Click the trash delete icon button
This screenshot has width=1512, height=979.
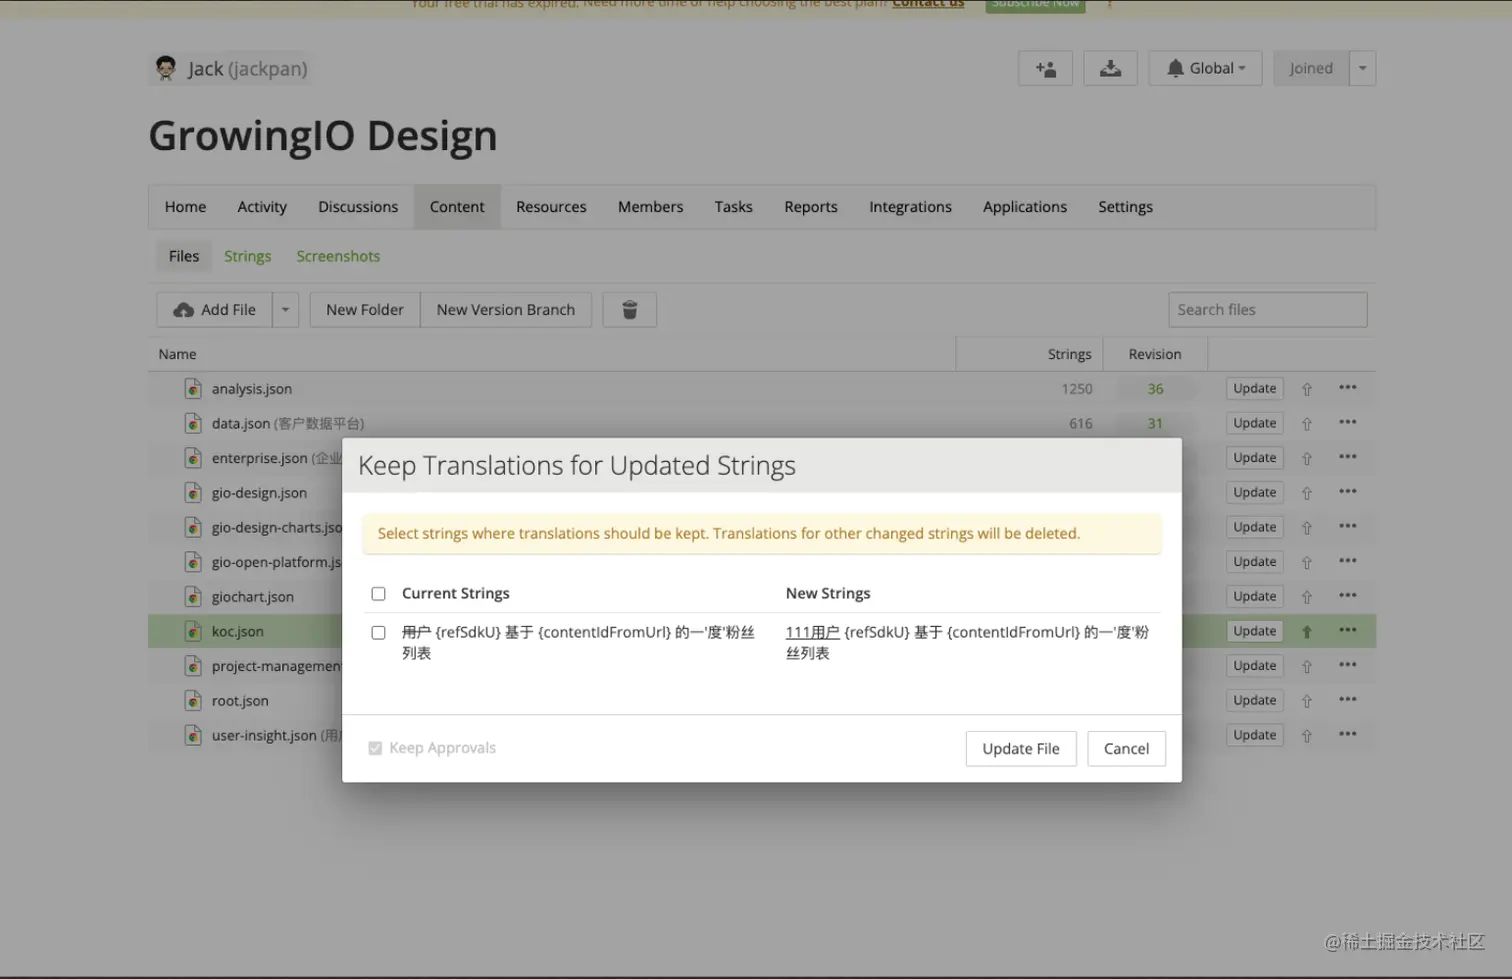point(630,310)
